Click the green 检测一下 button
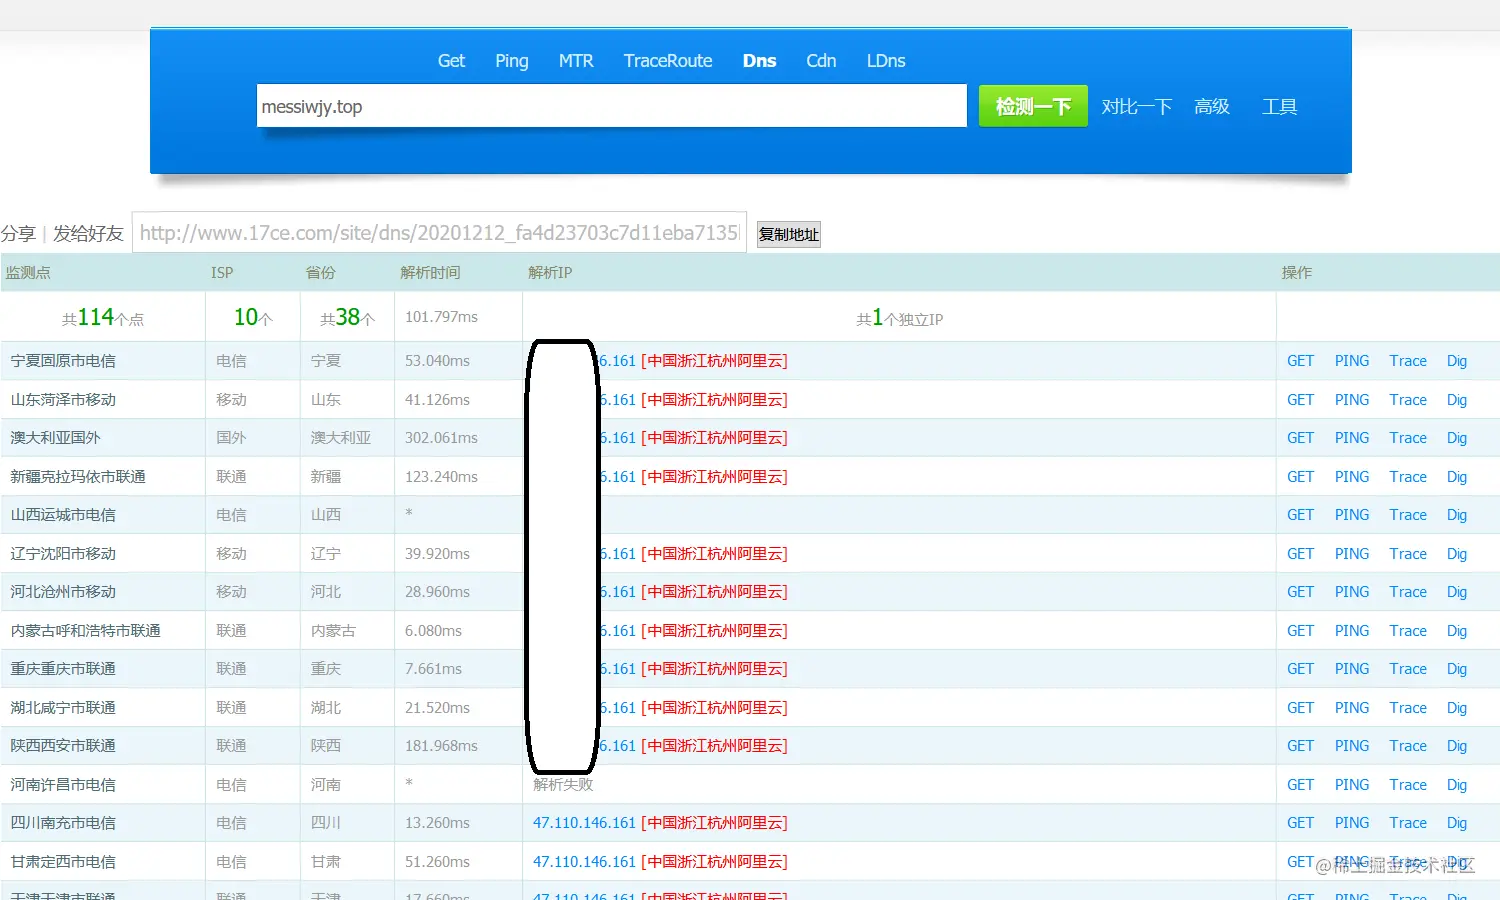 1033,106
